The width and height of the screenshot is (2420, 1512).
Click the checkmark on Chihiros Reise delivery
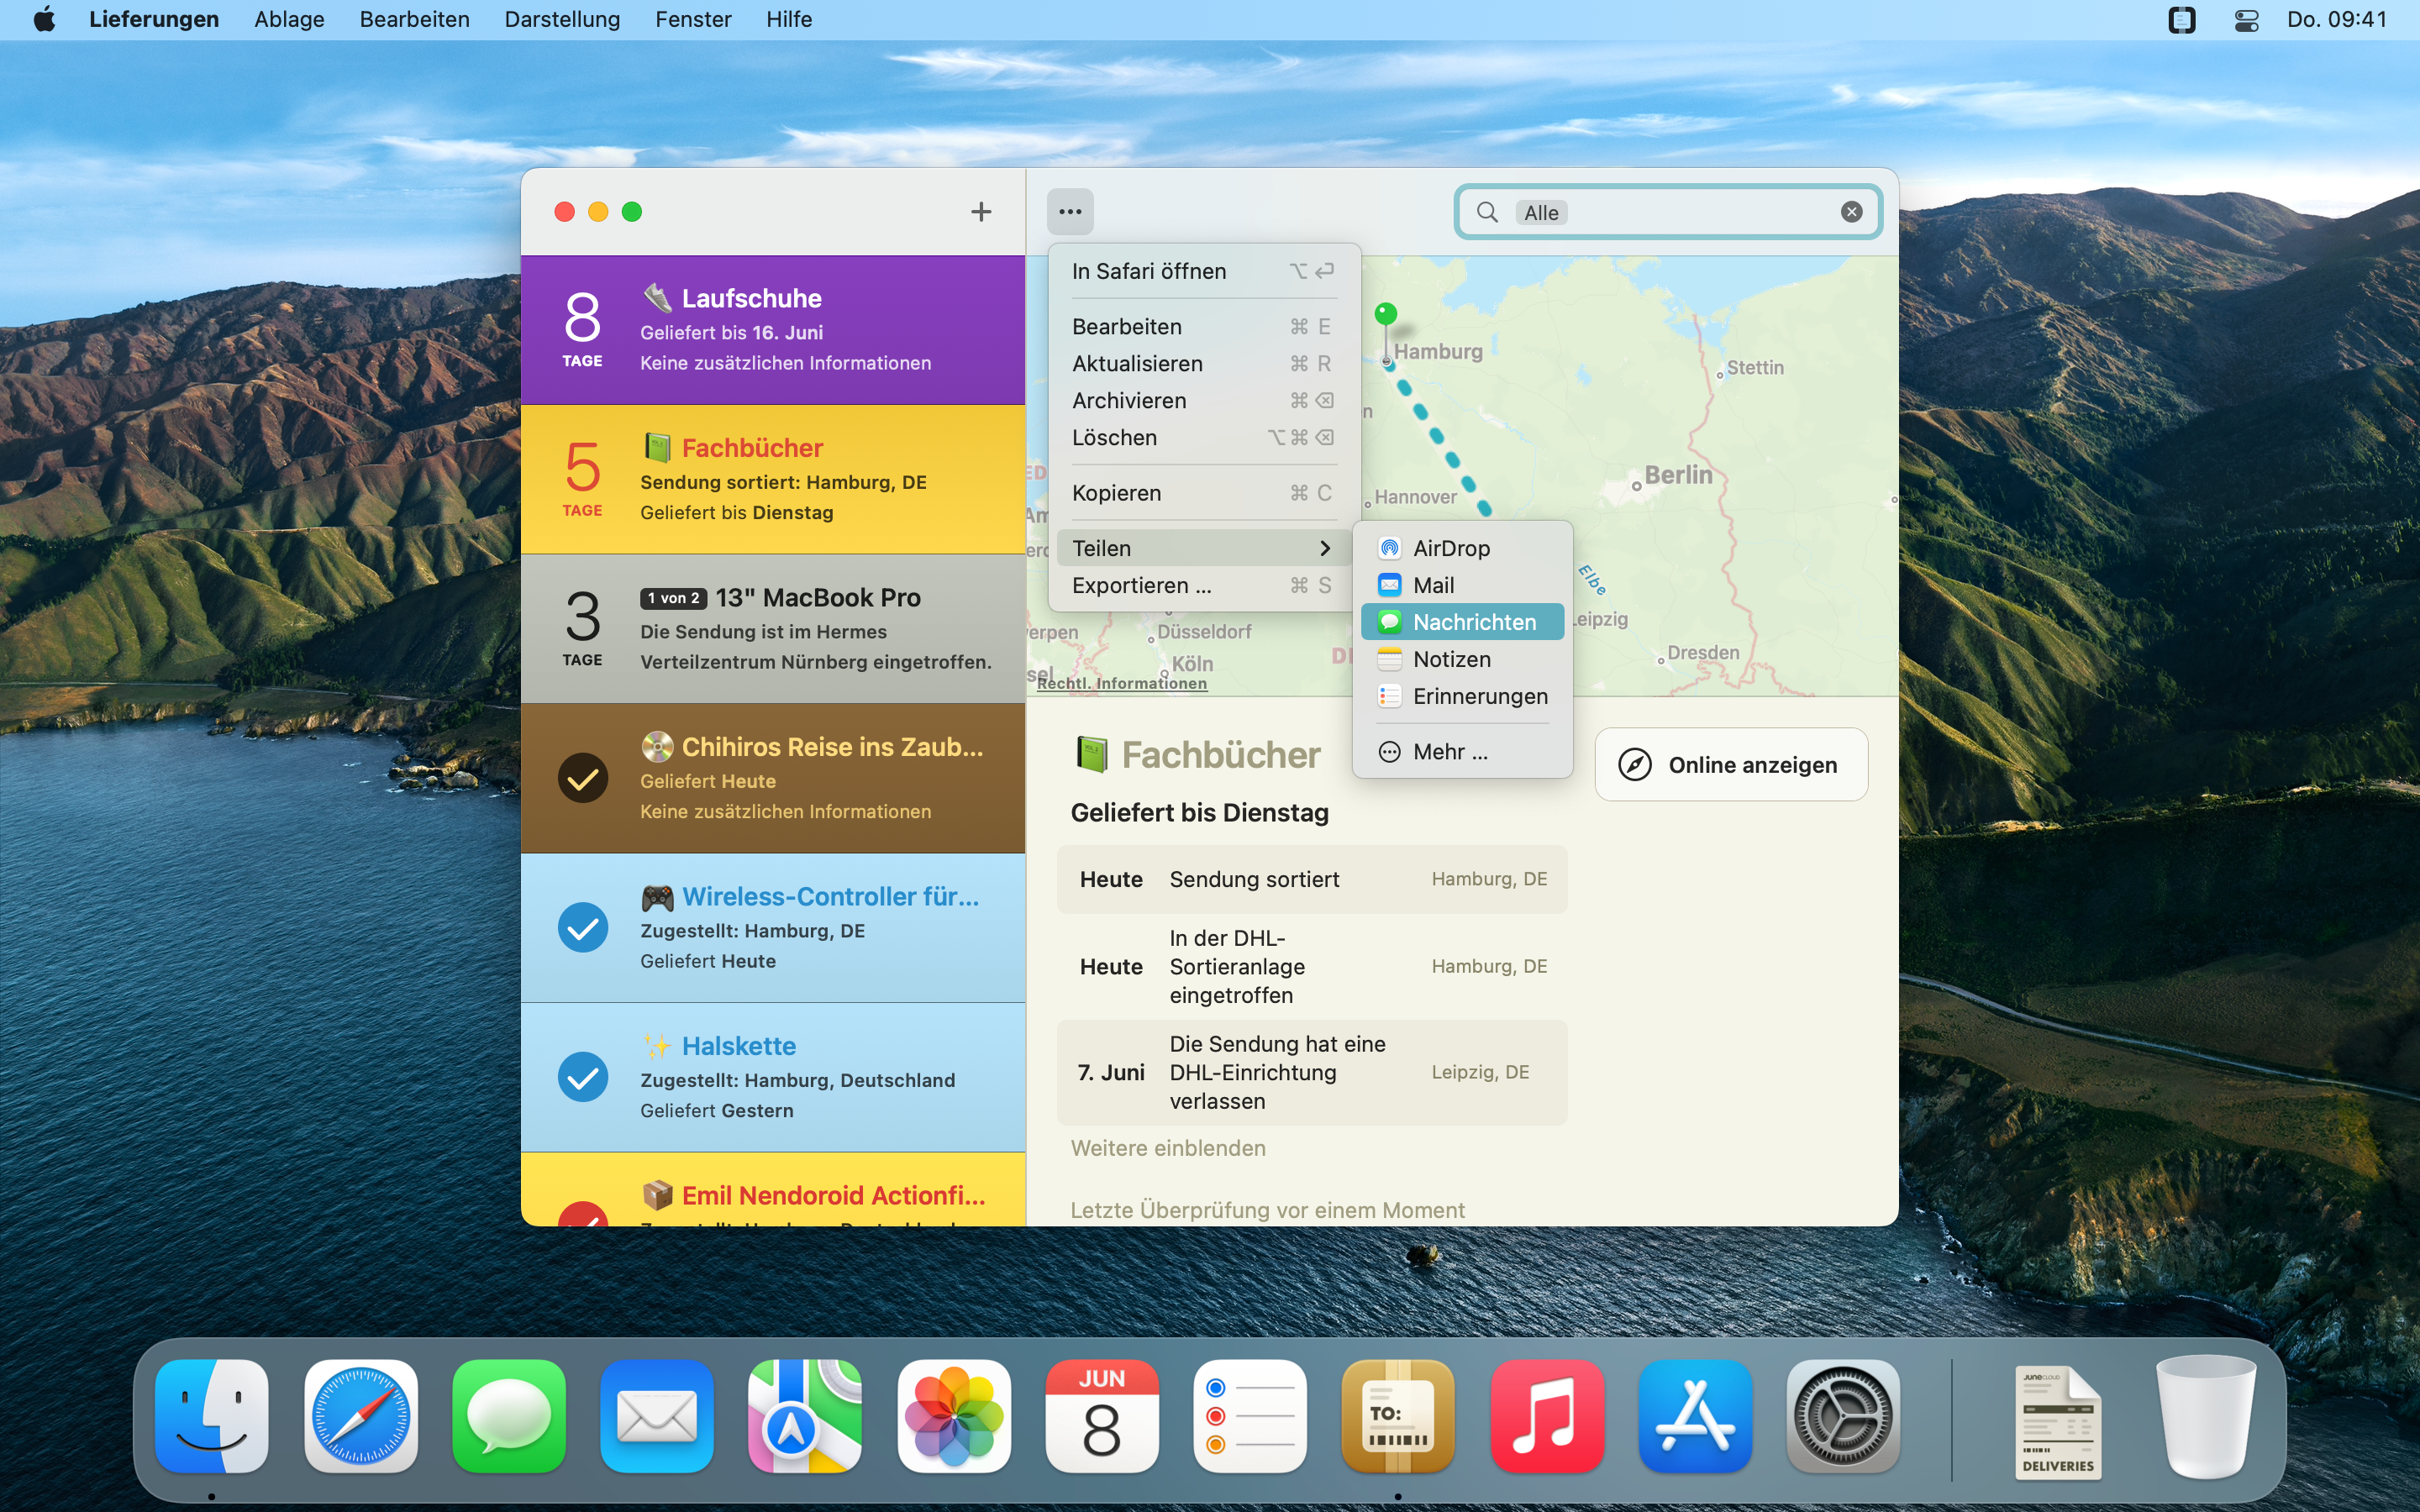(x=582, y=778)
